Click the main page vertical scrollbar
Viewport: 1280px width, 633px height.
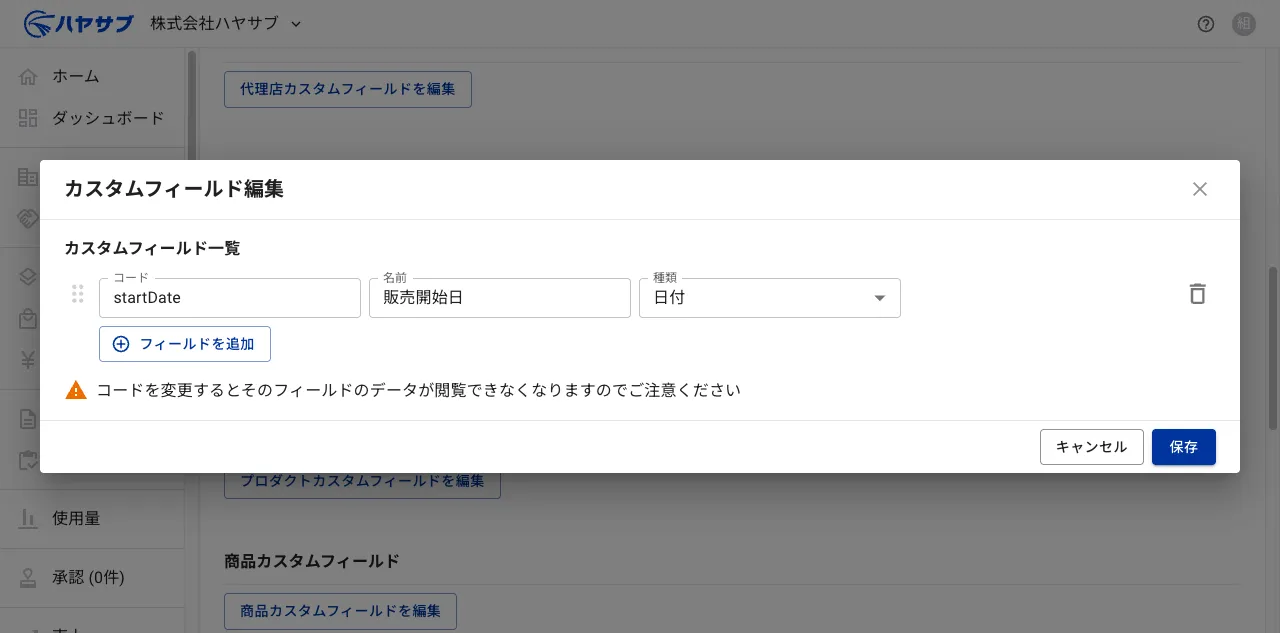[x=1273, y=348]
